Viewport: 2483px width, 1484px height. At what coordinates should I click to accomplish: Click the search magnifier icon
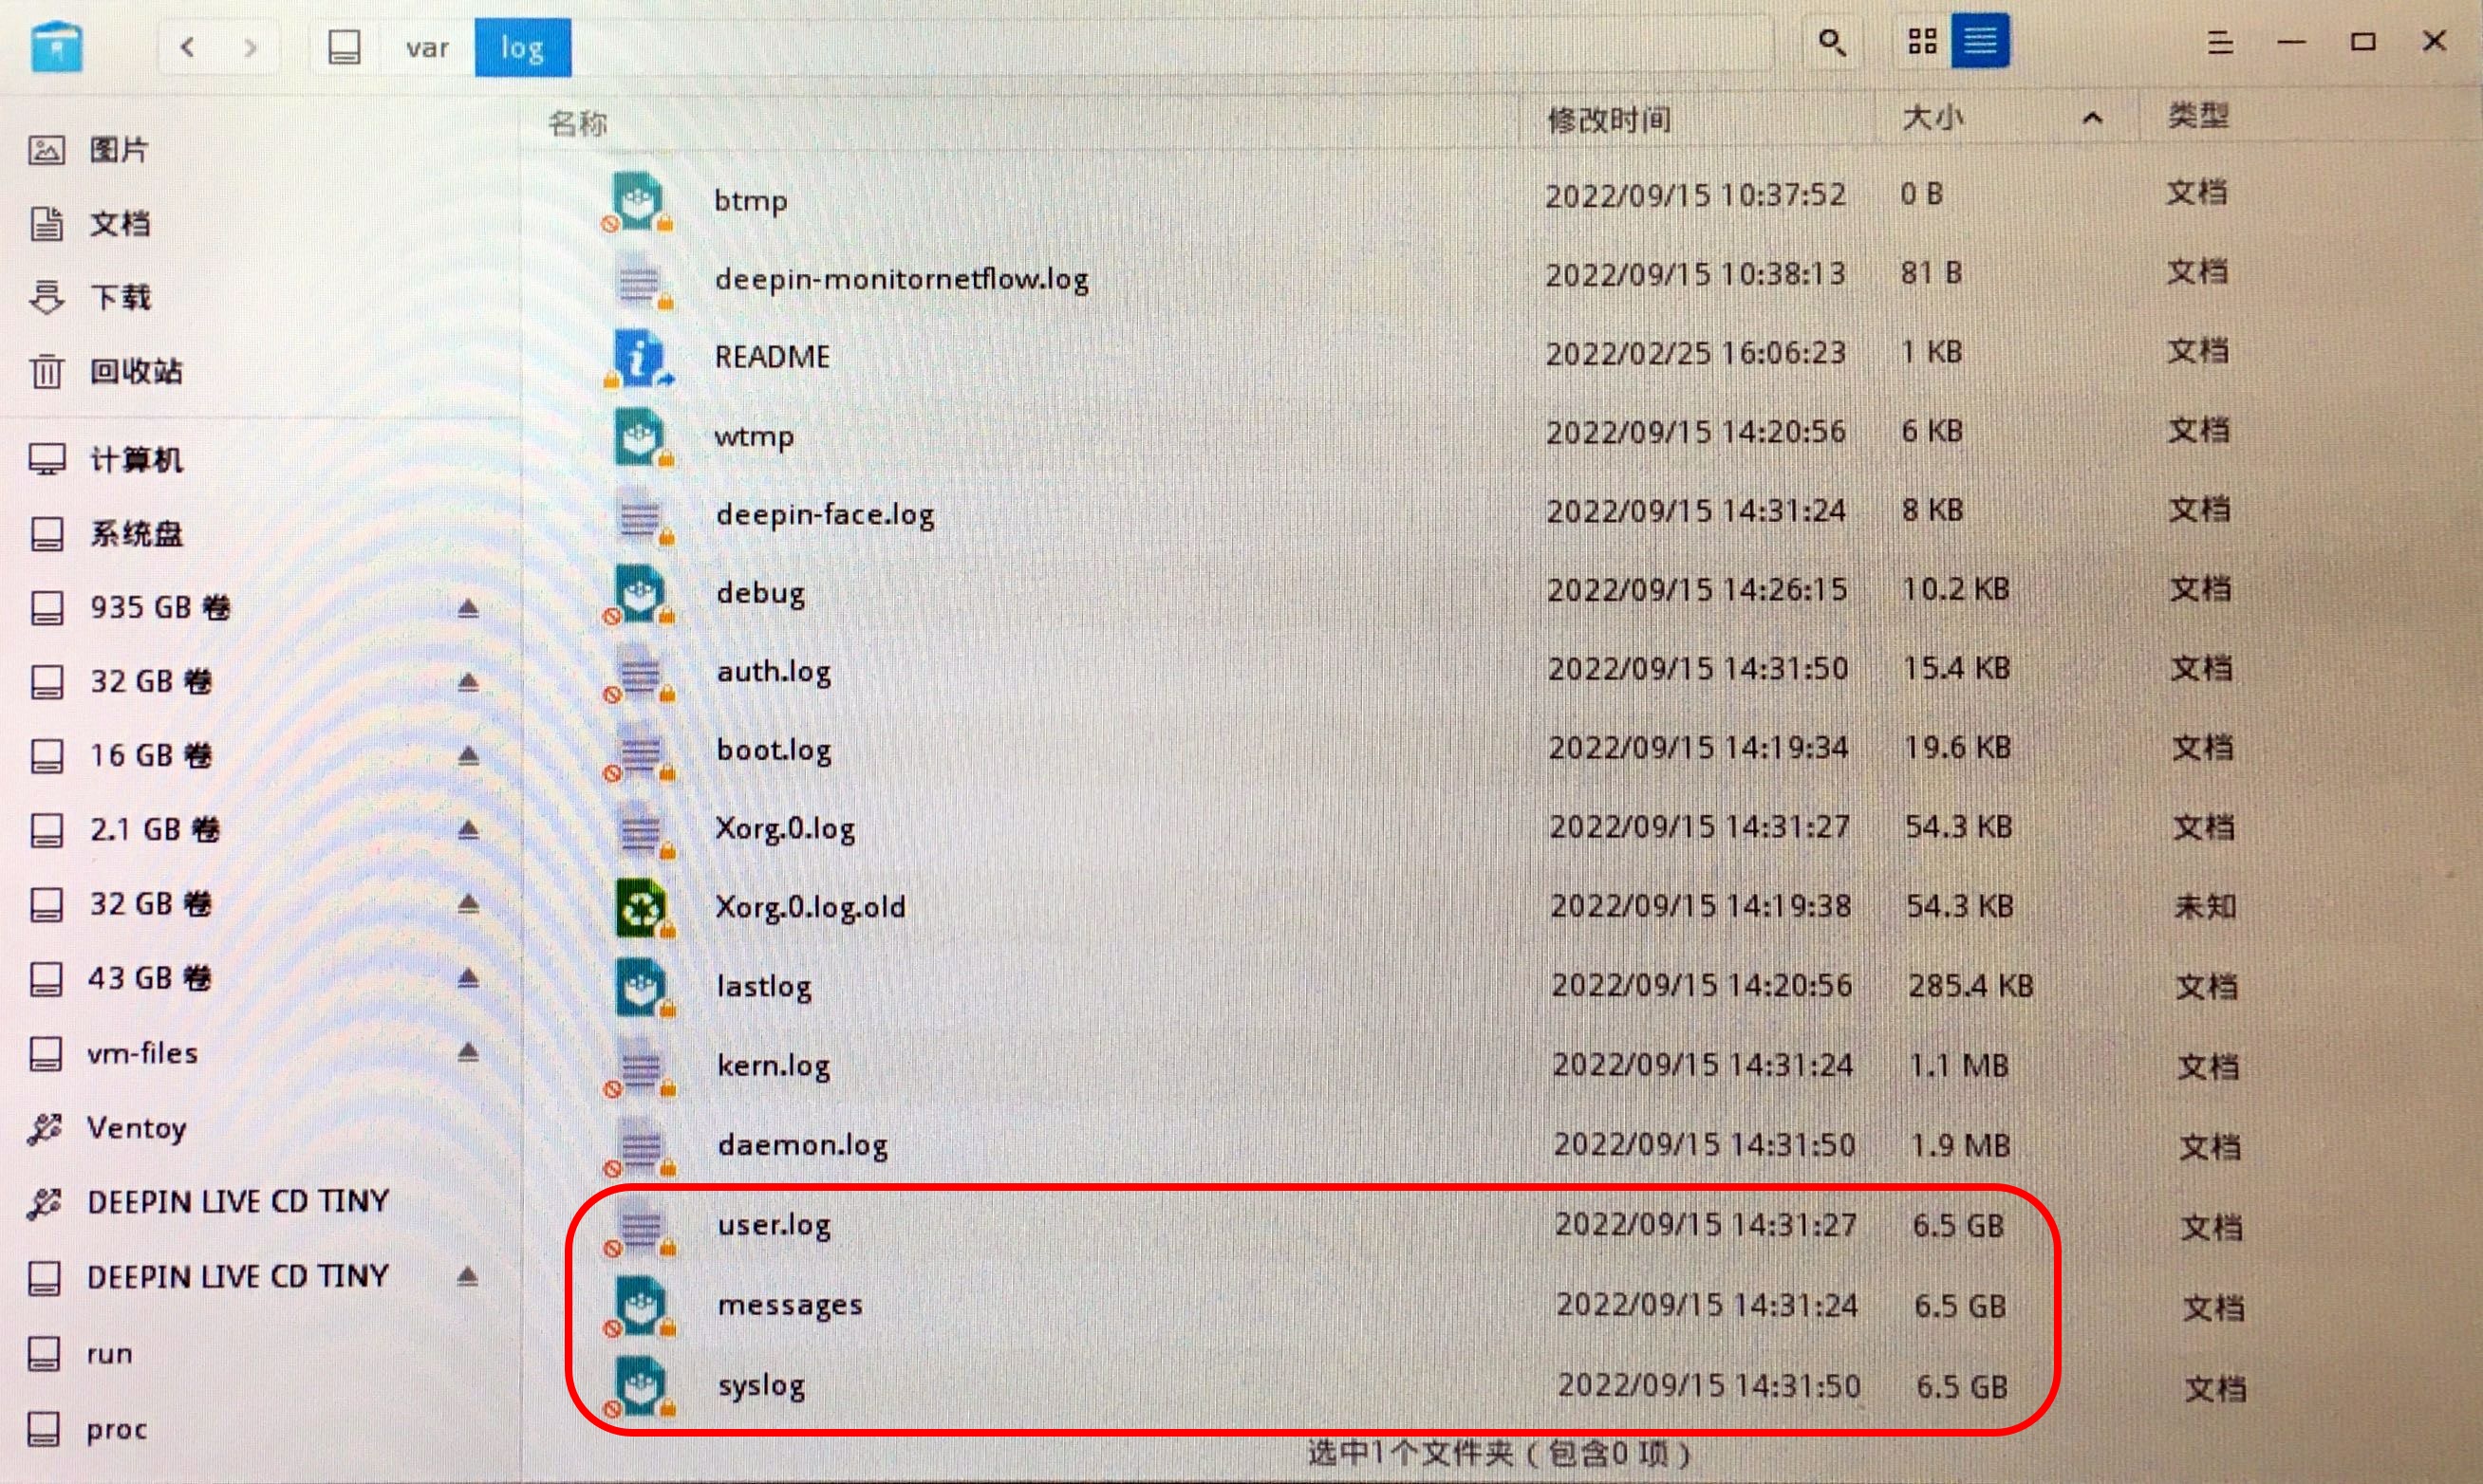(1831, 43)
